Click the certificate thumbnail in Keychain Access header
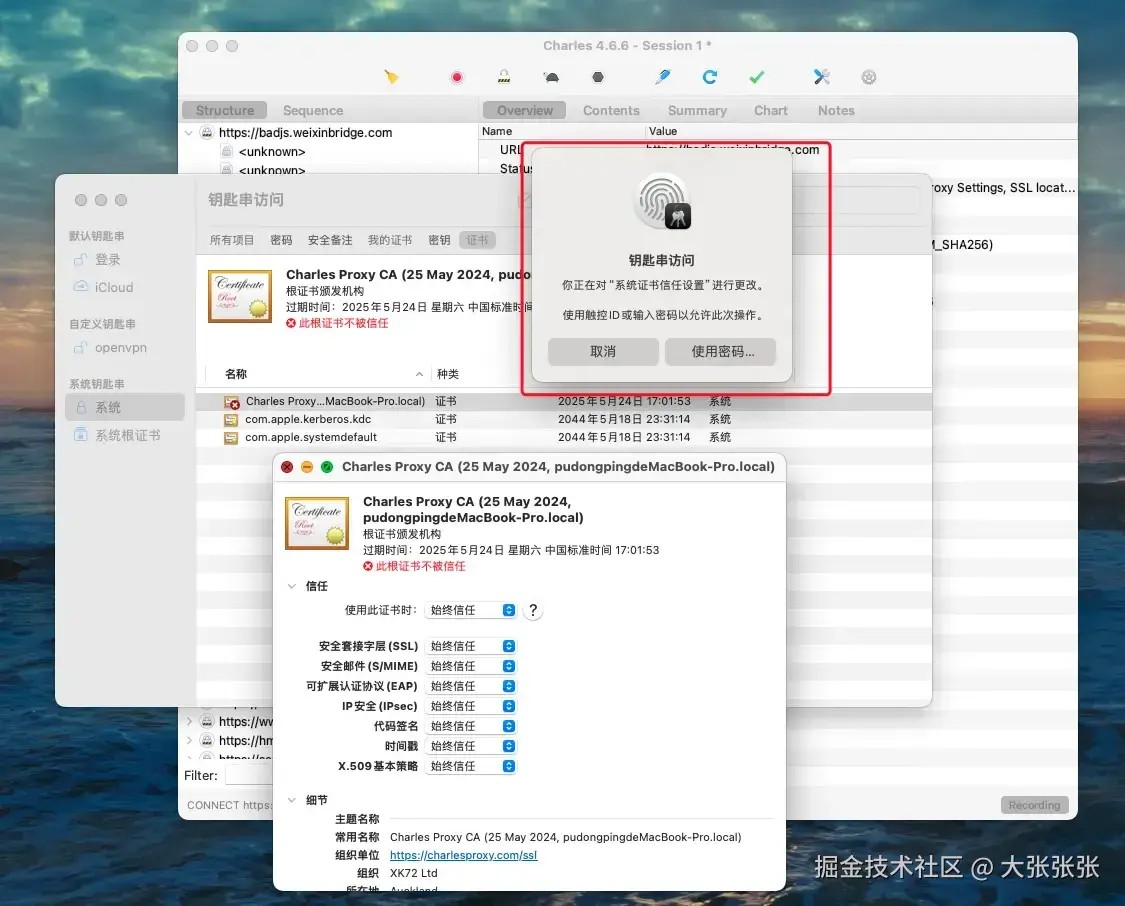The image size is (1125, 906). 240,296
